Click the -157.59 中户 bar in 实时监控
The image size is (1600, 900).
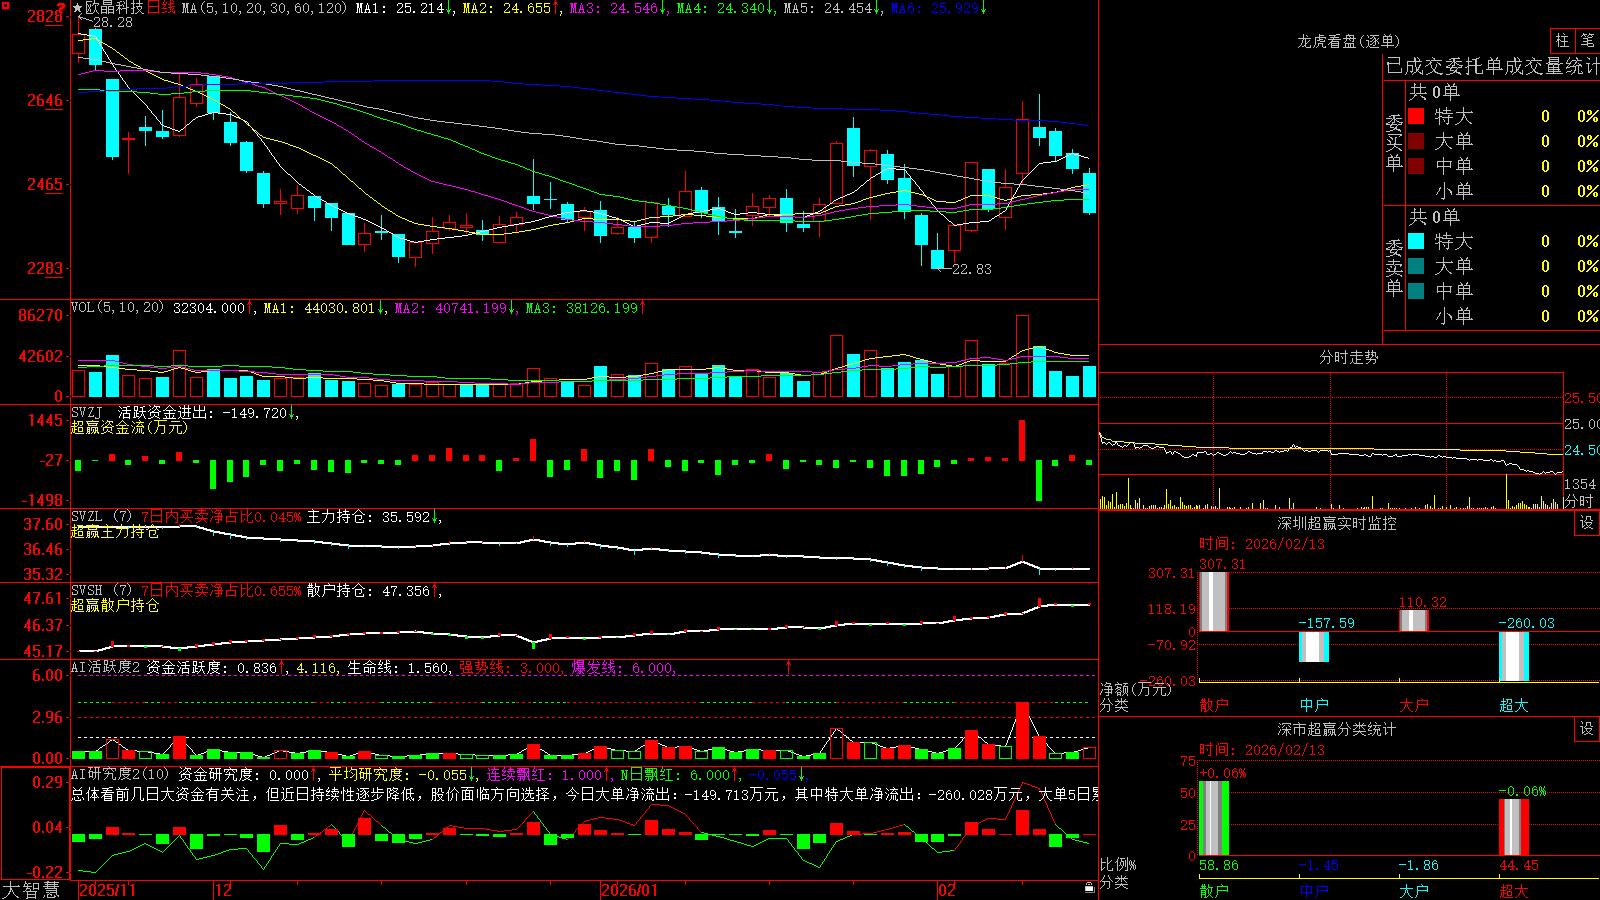[1313, 646]
